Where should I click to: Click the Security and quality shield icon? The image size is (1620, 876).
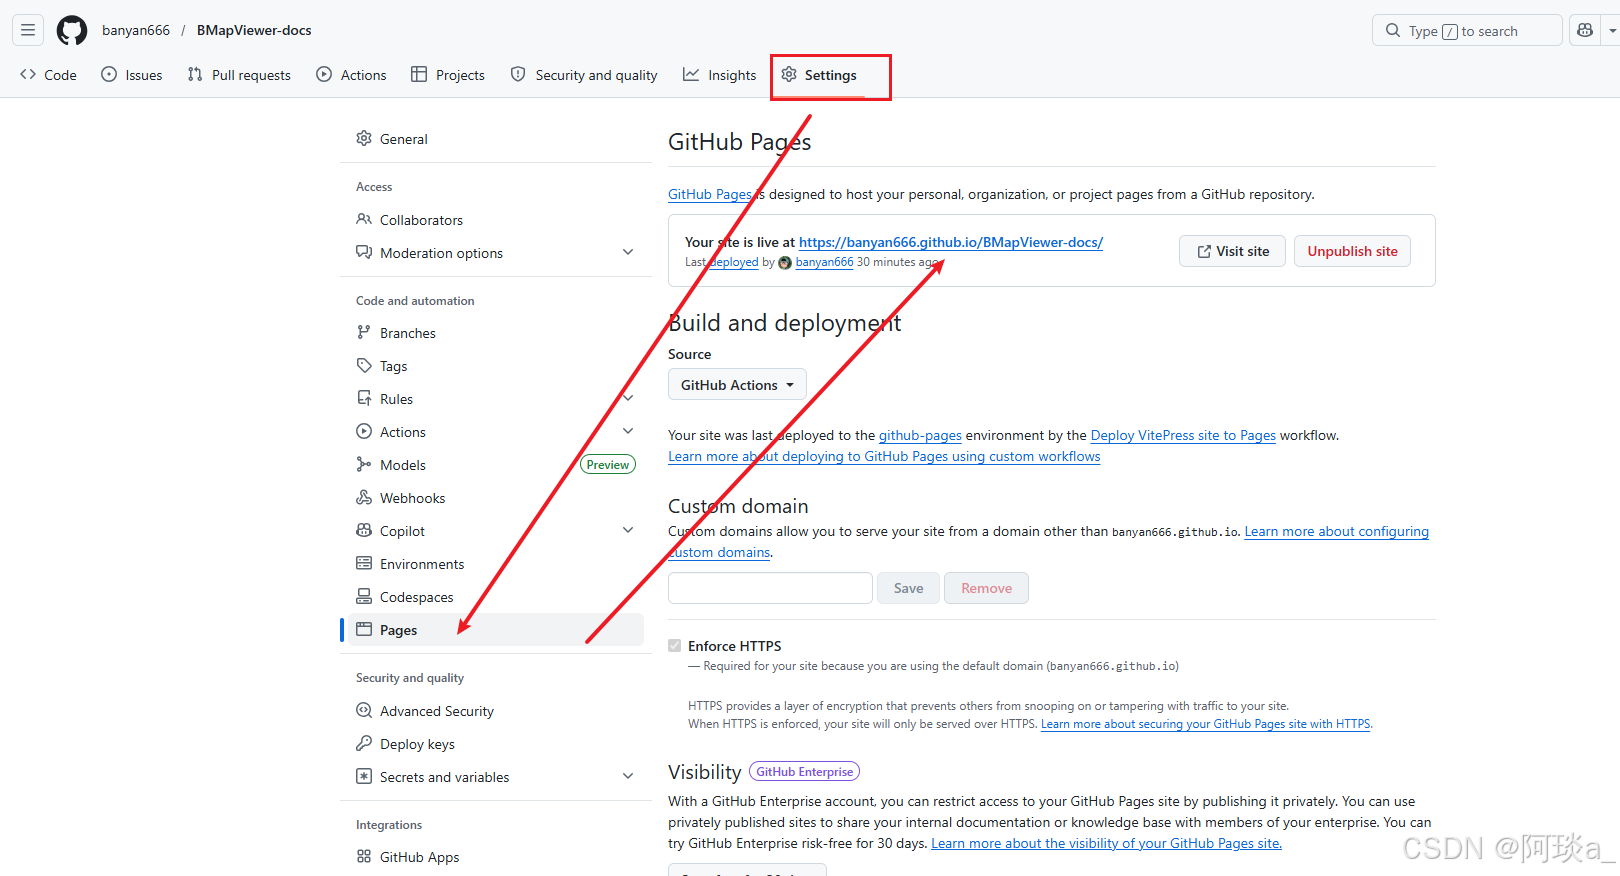pyautogui.click(x=518, y=74)
